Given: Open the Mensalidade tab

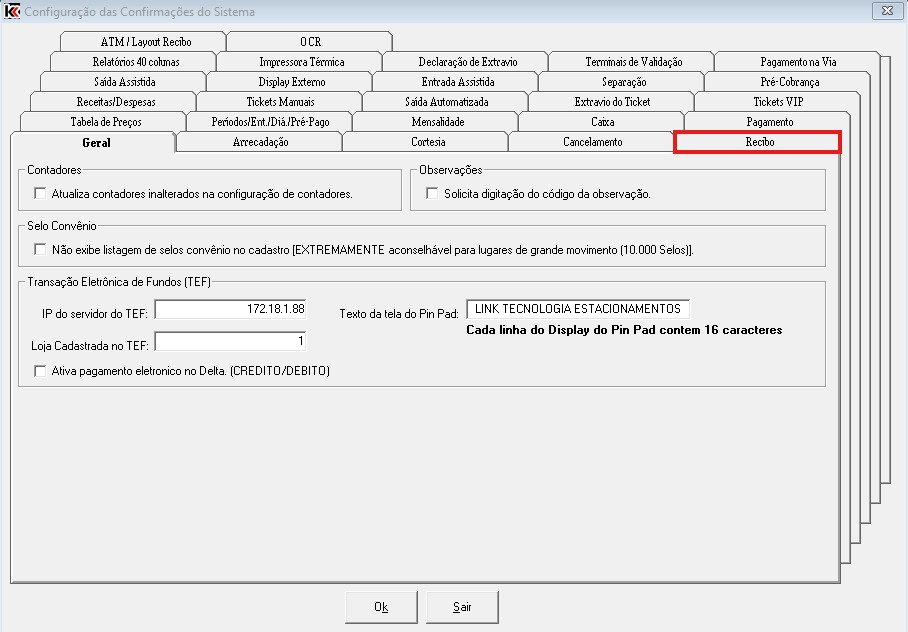Looking at the screenshot, I should (x=437, y=122).
